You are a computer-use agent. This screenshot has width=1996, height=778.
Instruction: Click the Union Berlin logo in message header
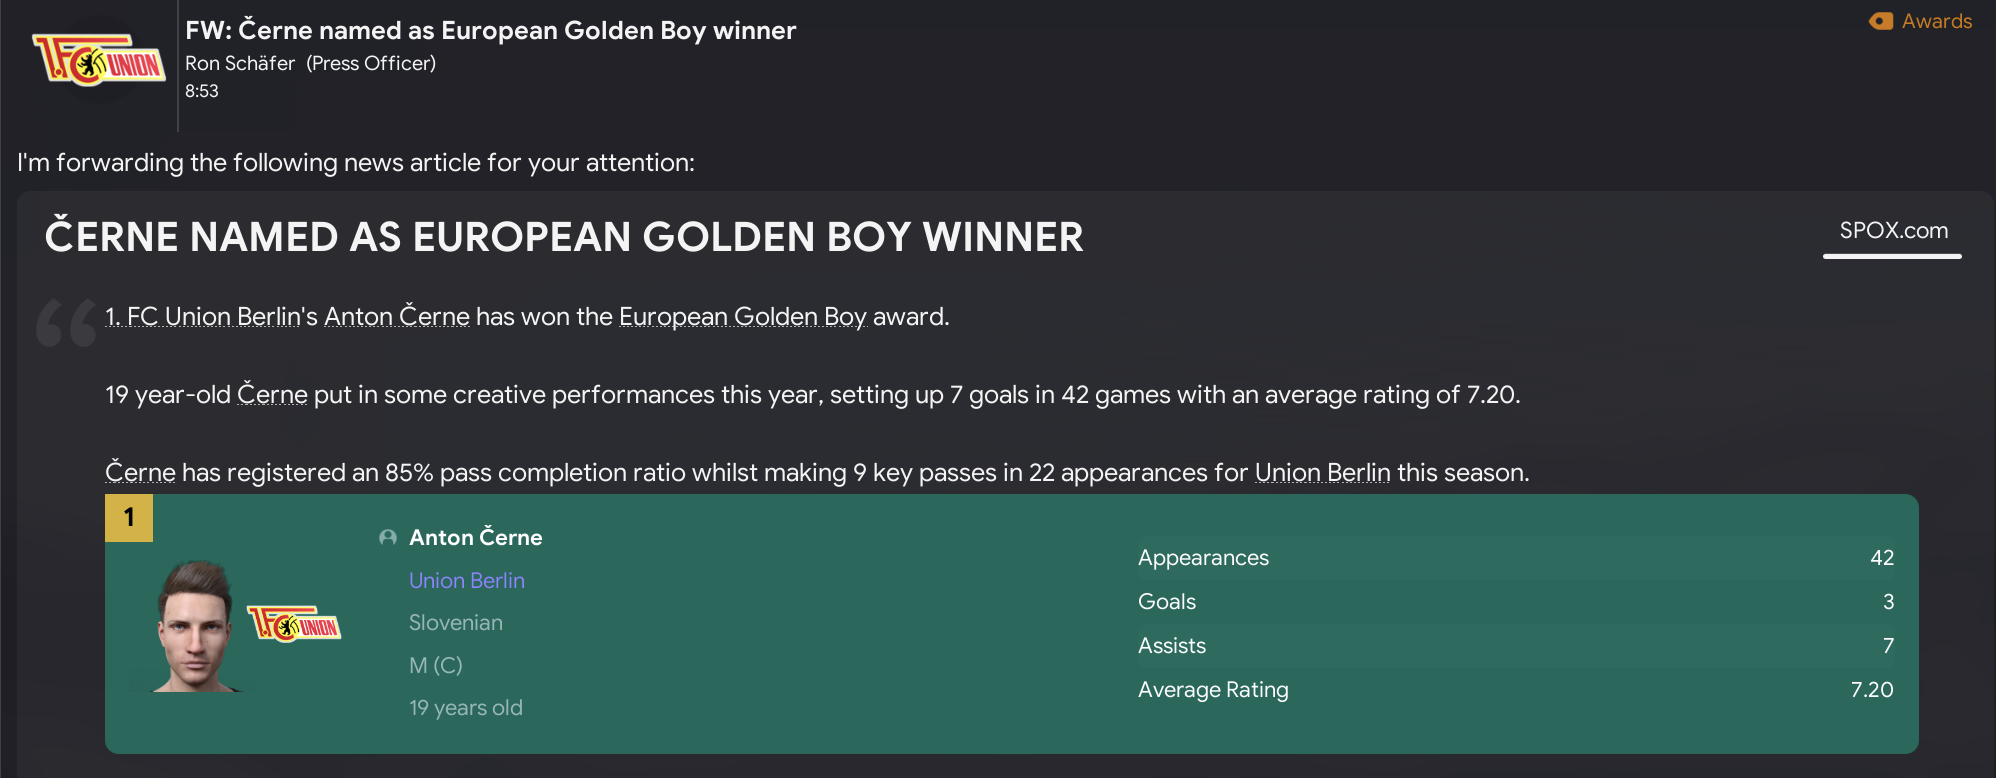point(98,62)
